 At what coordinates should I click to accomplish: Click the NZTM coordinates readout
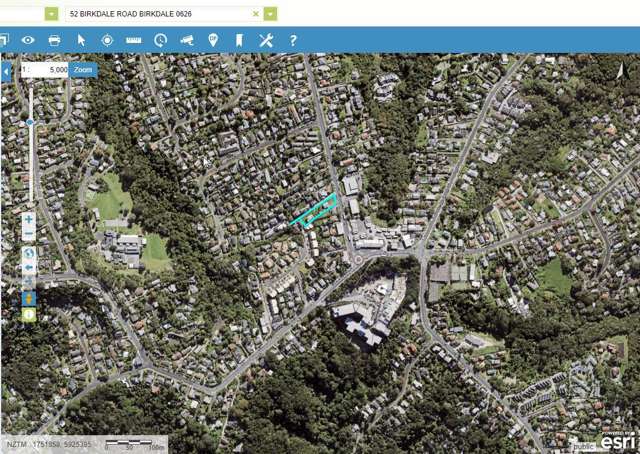[x=49, y=444]
